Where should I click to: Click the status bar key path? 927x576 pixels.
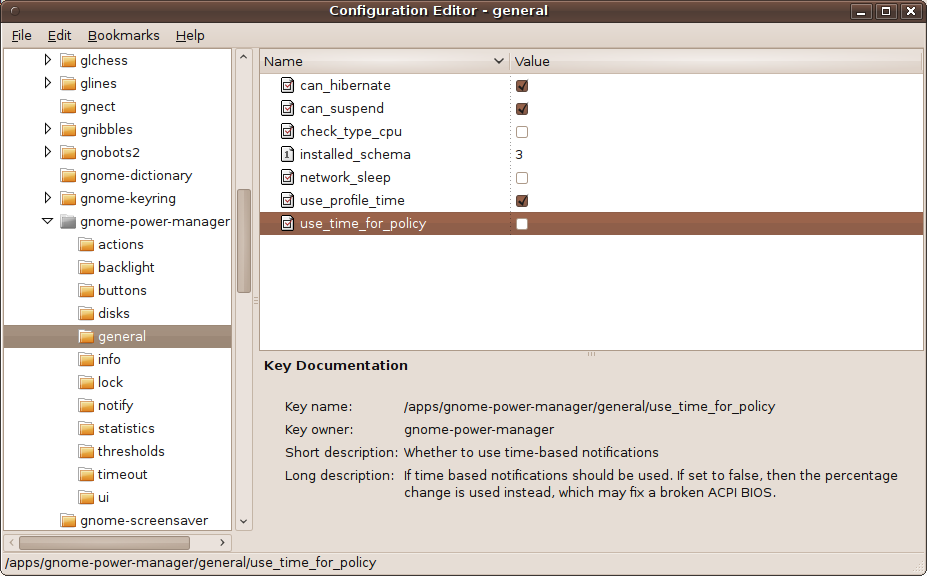coord(190,562)
